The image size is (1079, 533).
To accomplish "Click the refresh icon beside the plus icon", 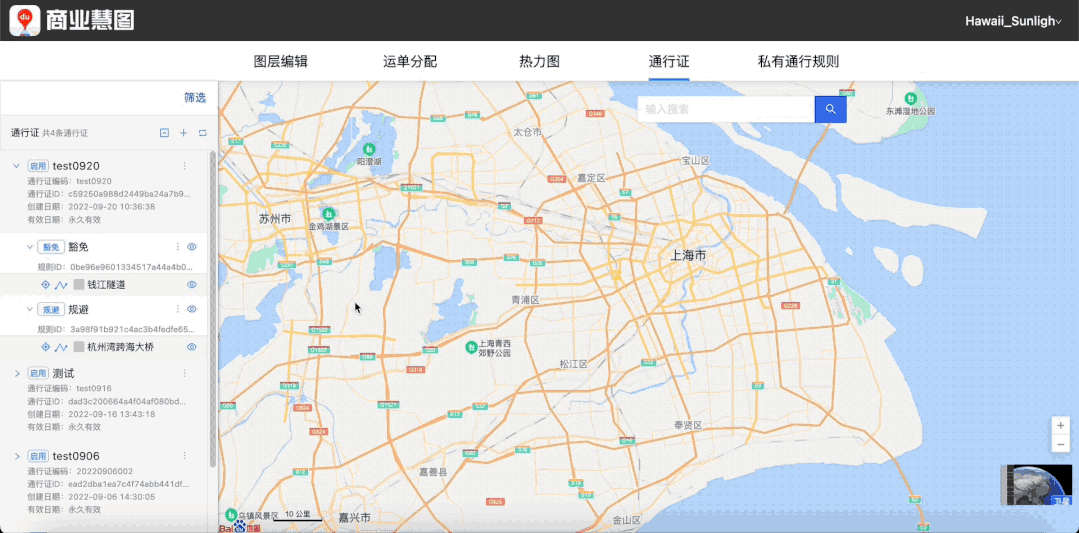I will (x=202, y=133).
